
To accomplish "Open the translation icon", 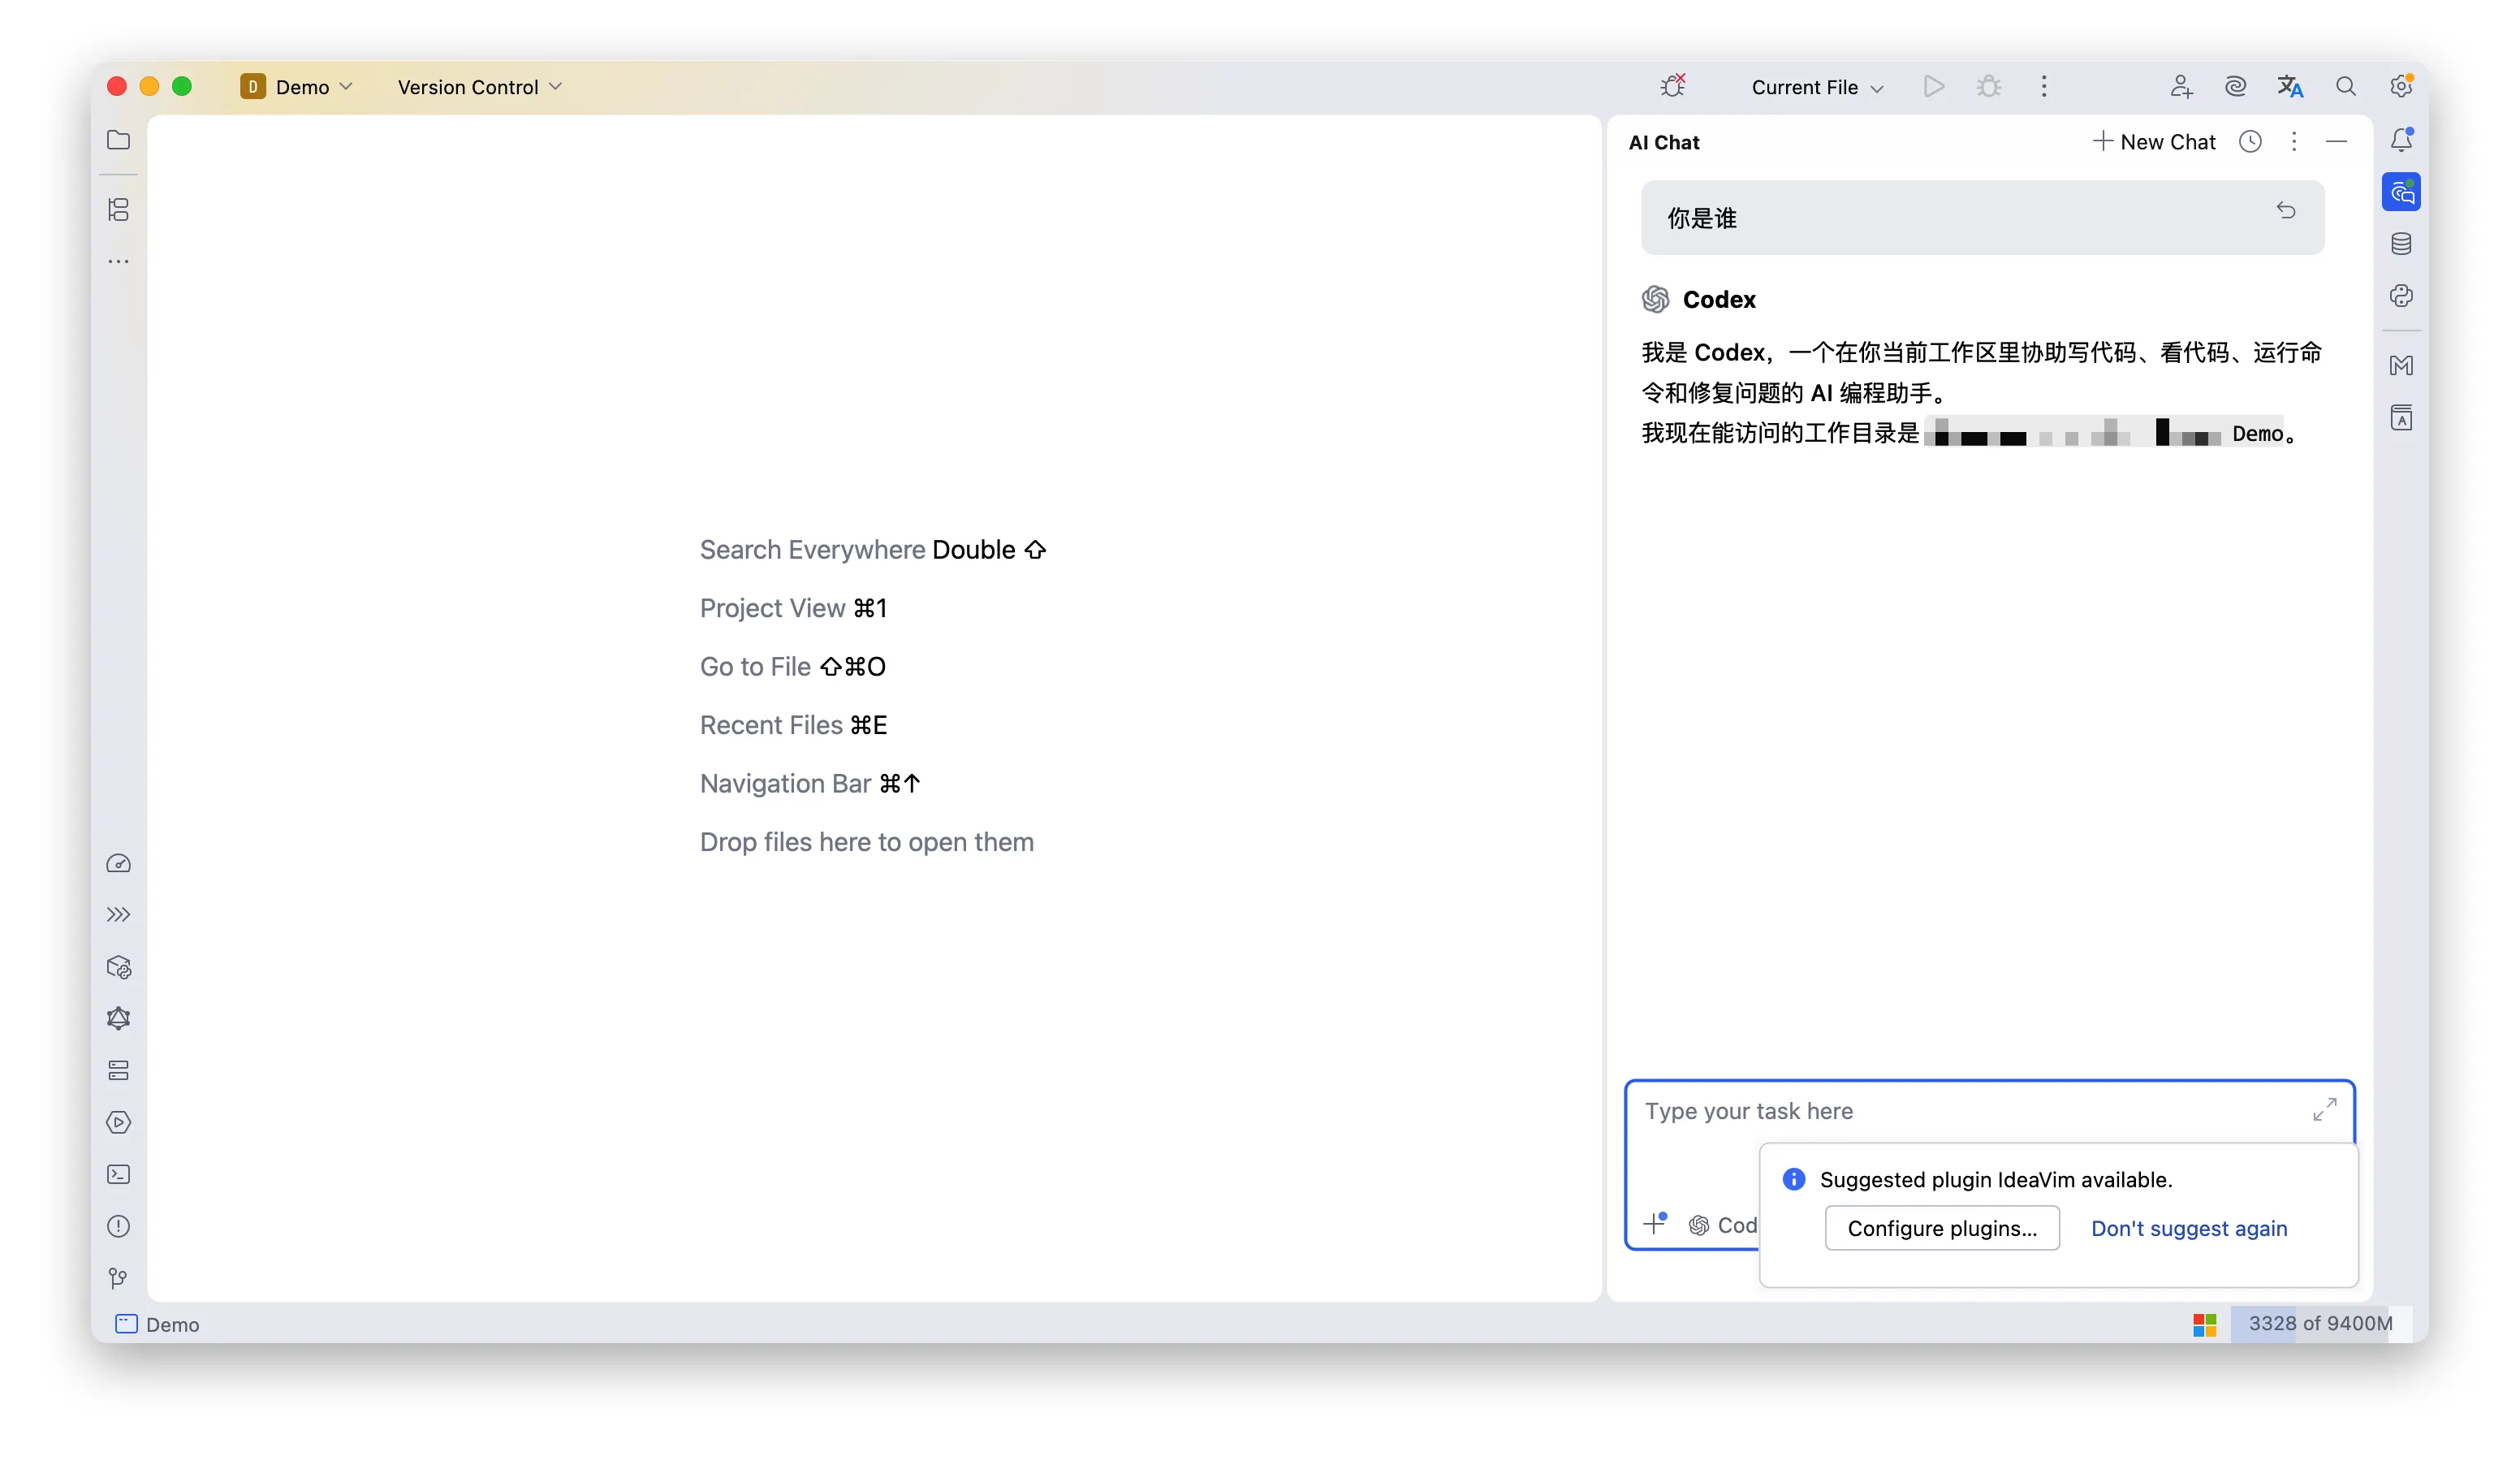I will coord(2290,86).
